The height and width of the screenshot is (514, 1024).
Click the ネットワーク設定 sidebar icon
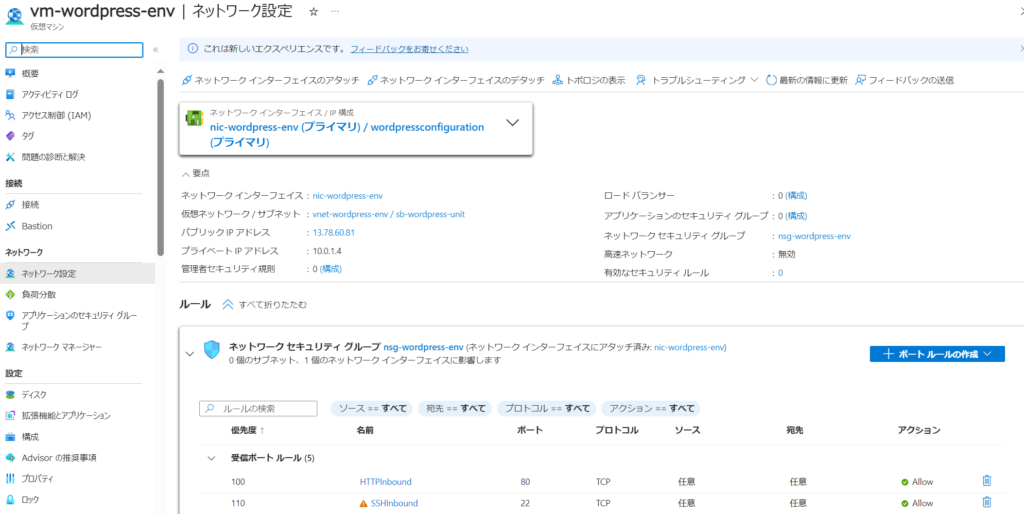click(10, 274)
